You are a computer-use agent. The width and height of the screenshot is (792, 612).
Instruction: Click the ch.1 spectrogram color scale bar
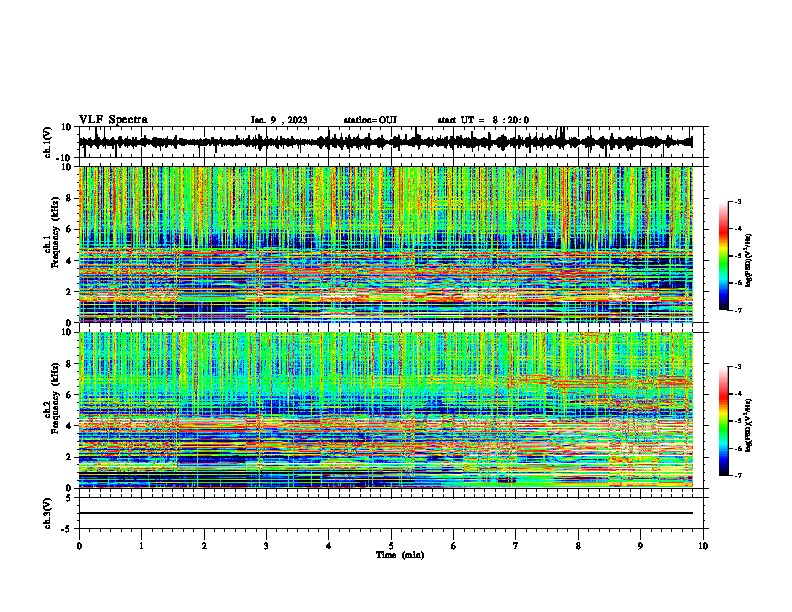point(724,256)
